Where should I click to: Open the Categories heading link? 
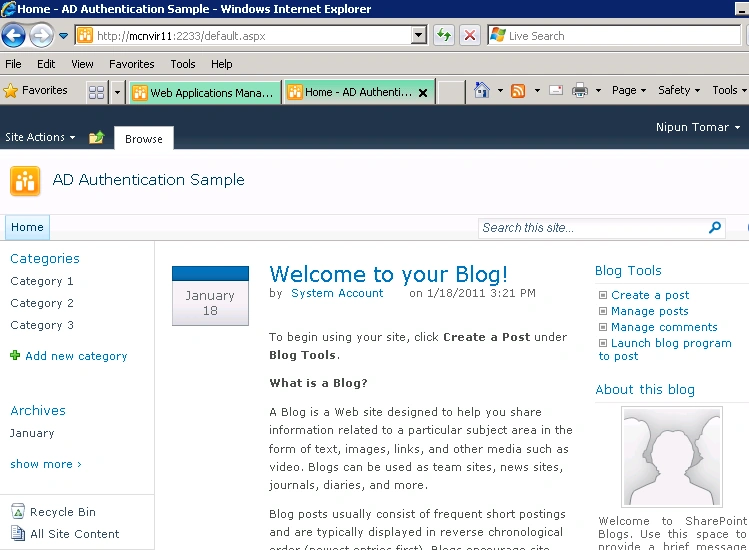point(45,259)
